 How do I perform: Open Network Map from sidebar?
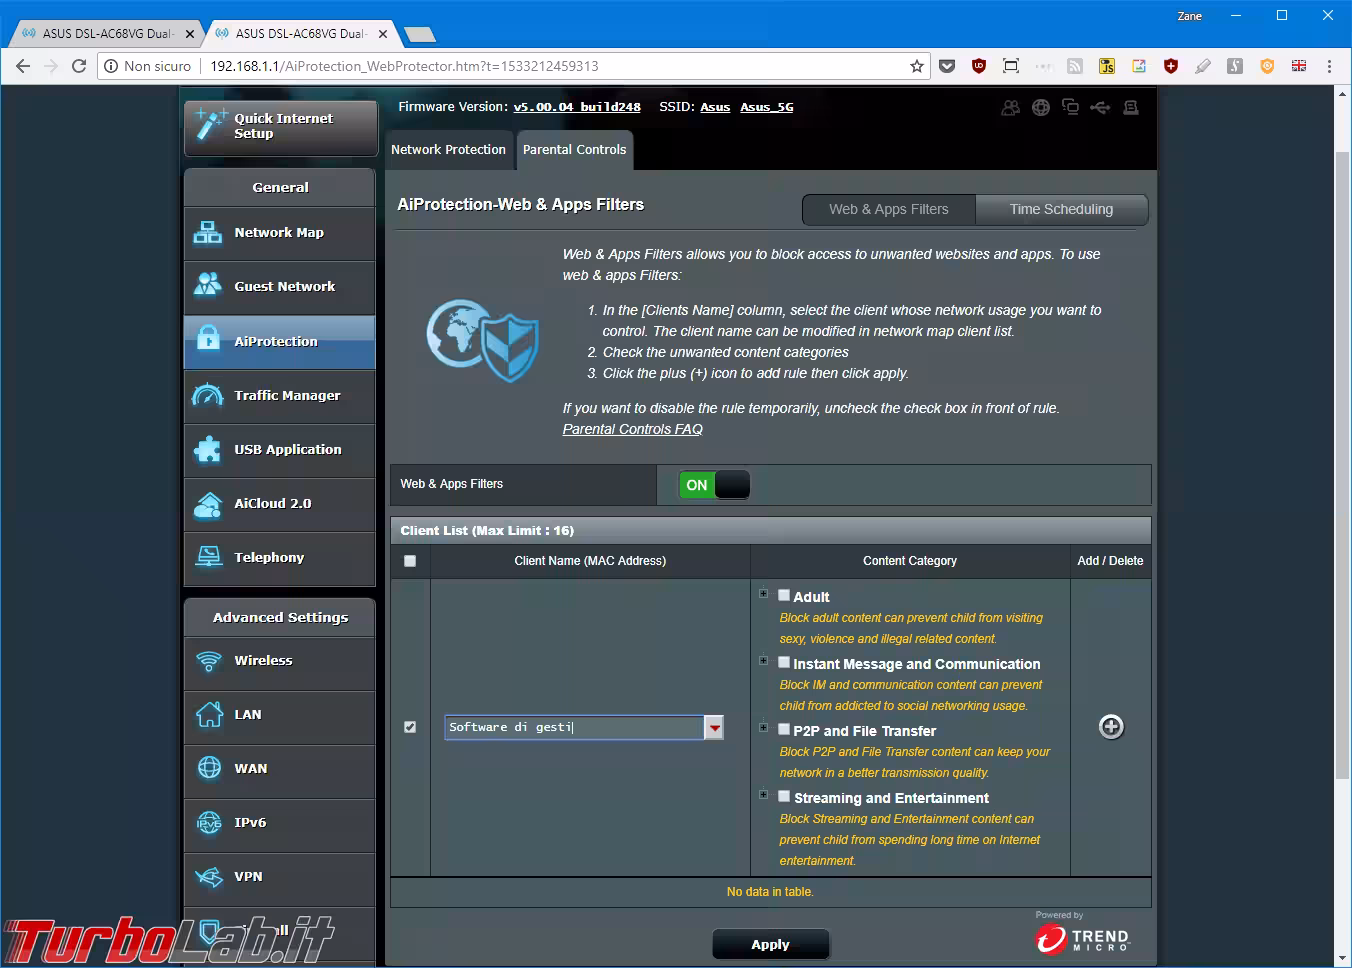[x=279, y=233]
